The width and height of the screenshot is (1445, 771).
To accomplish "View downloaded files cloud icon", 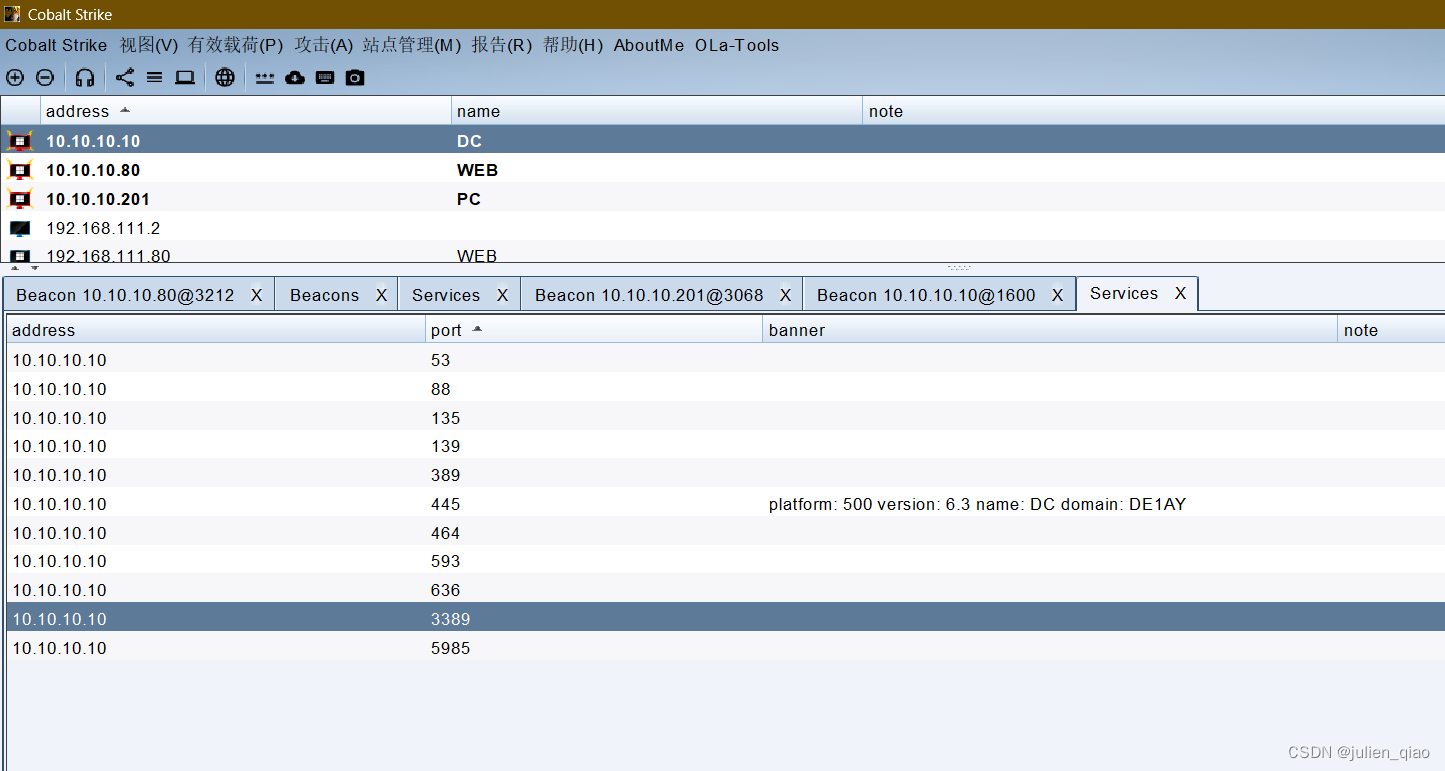I will pyautogui.click(x=295, y=77).
